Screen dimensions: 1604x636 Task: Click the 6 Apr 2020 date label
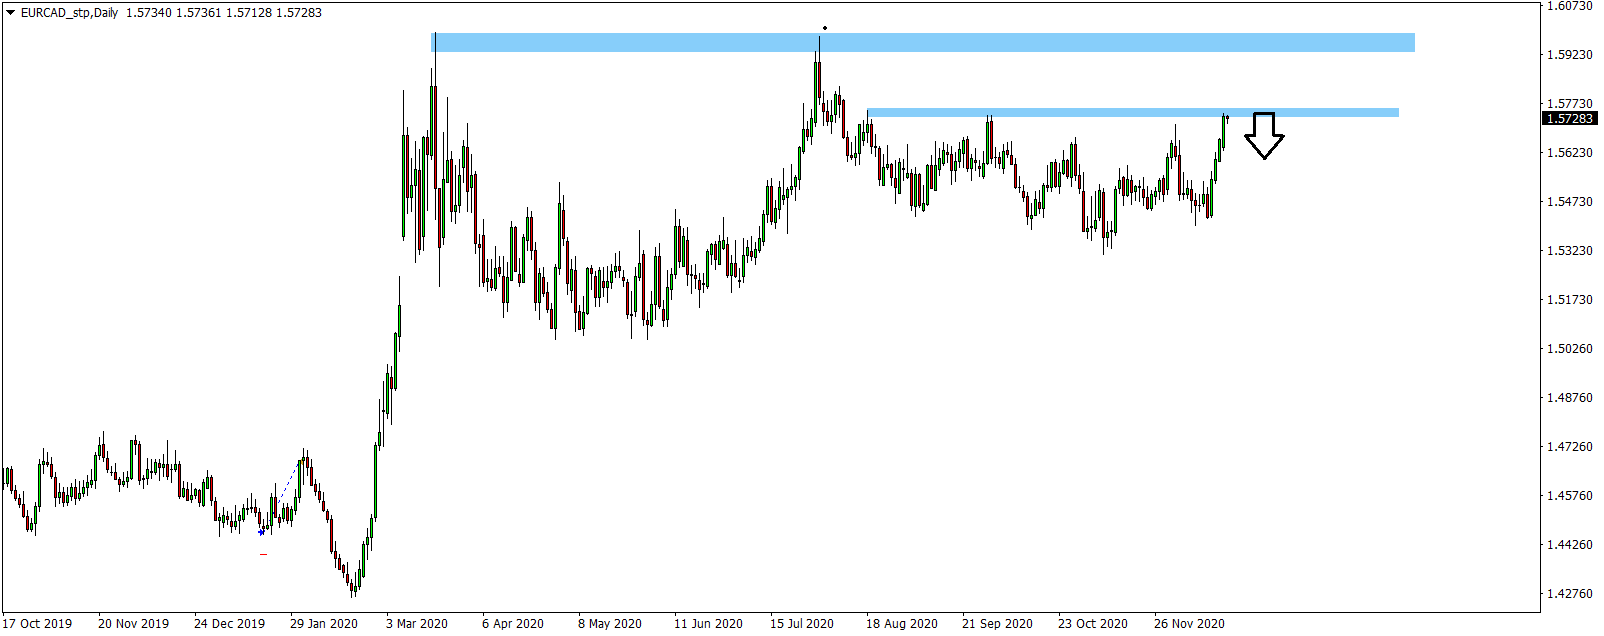point(513,624)
